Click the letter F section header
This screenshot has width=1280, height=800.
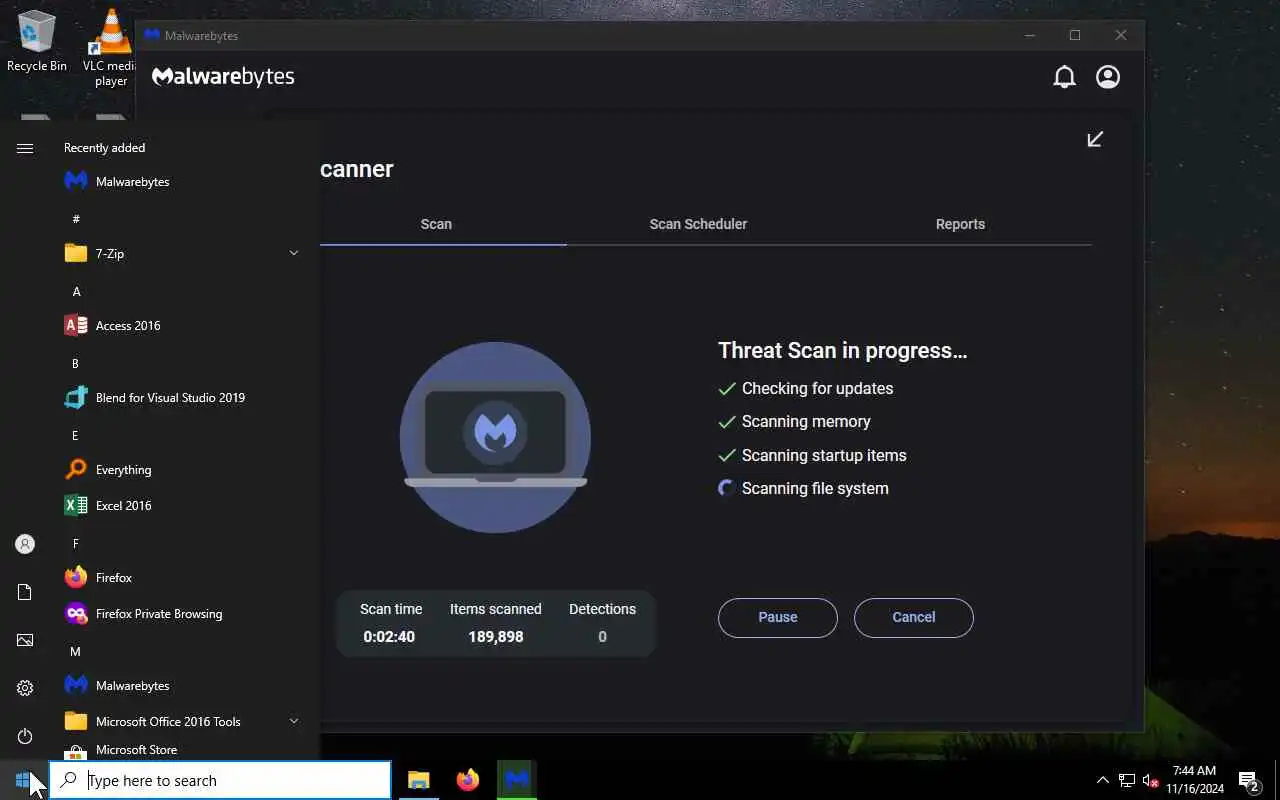tap(75, 543)
